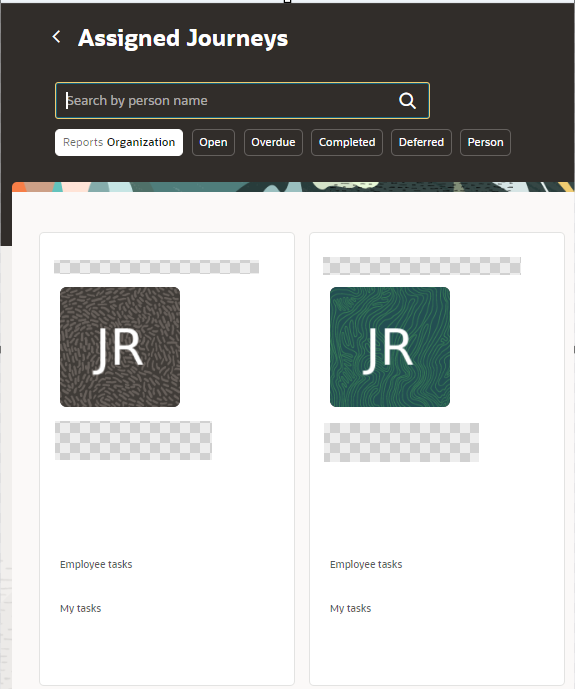Viewport: 575px width, 689px height.
Task: Go back using the left chevron arrow
Action: (56, 37)
